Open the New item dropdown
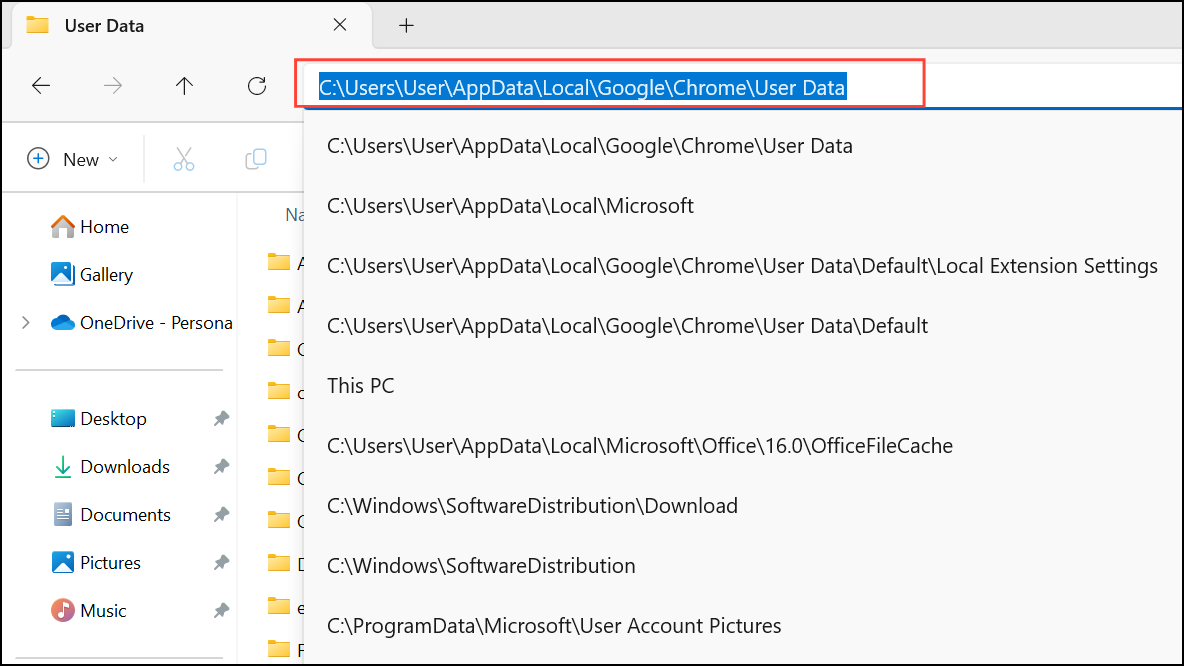This screenshot has width=1184, height=666. pos(72,159)
